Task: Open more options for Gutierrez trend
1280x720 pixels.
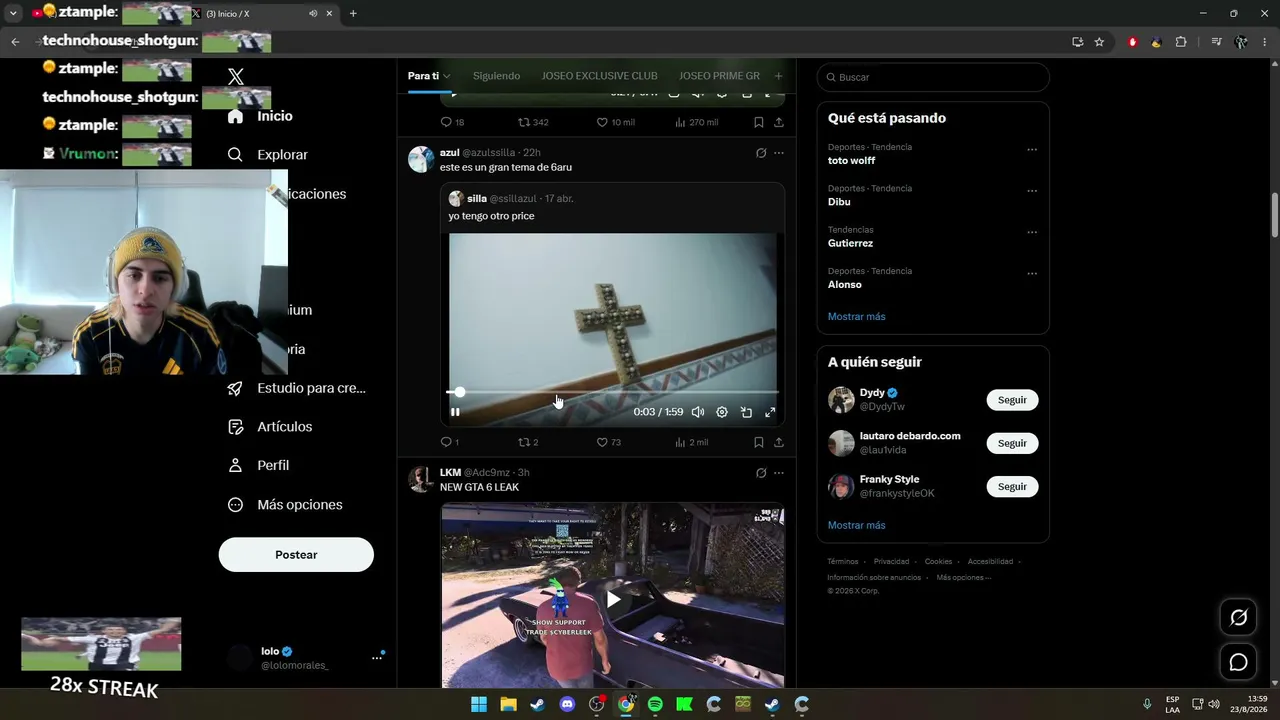Action: [1032, 233]
